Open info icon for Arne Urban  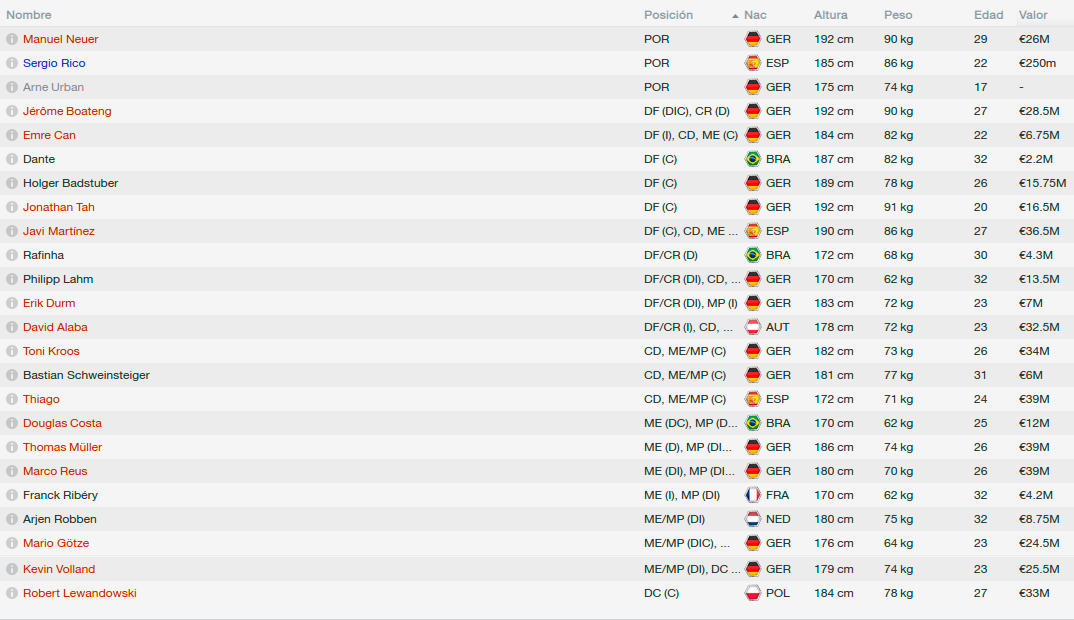(12, 87)
